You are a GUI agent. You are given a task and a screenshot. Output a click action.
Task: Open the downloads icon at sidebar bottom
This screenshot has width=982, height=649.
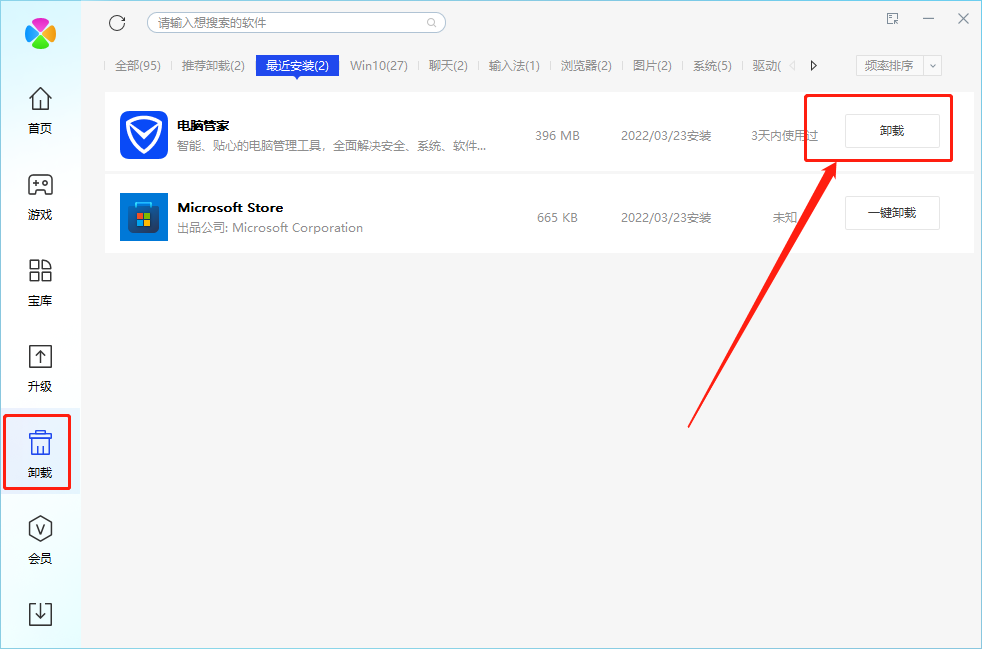[x=40, y=613]
